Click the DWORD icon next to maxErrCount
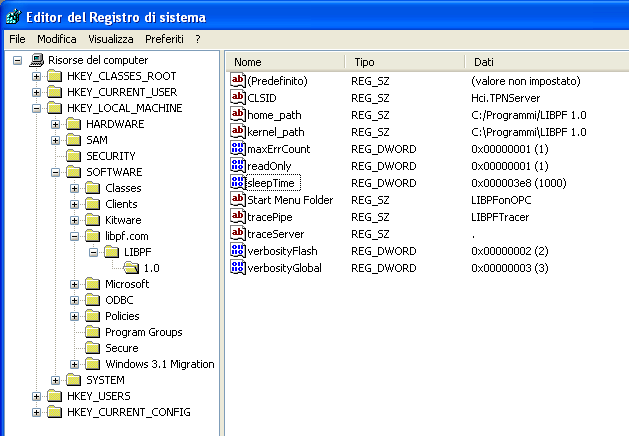 238,148
